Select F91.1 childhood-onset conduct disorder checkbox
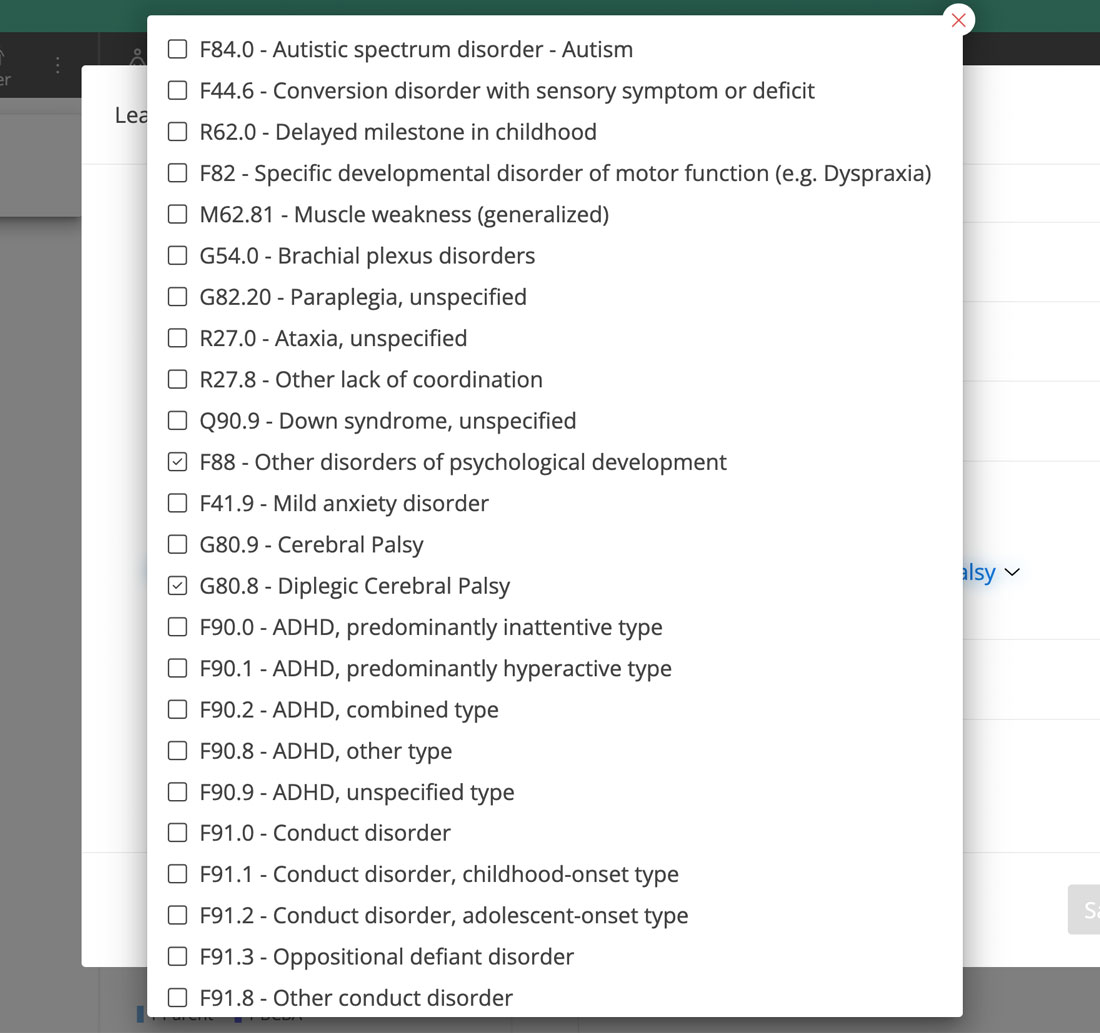The width and height of the screenshot is (1100, 1033). 177,874
